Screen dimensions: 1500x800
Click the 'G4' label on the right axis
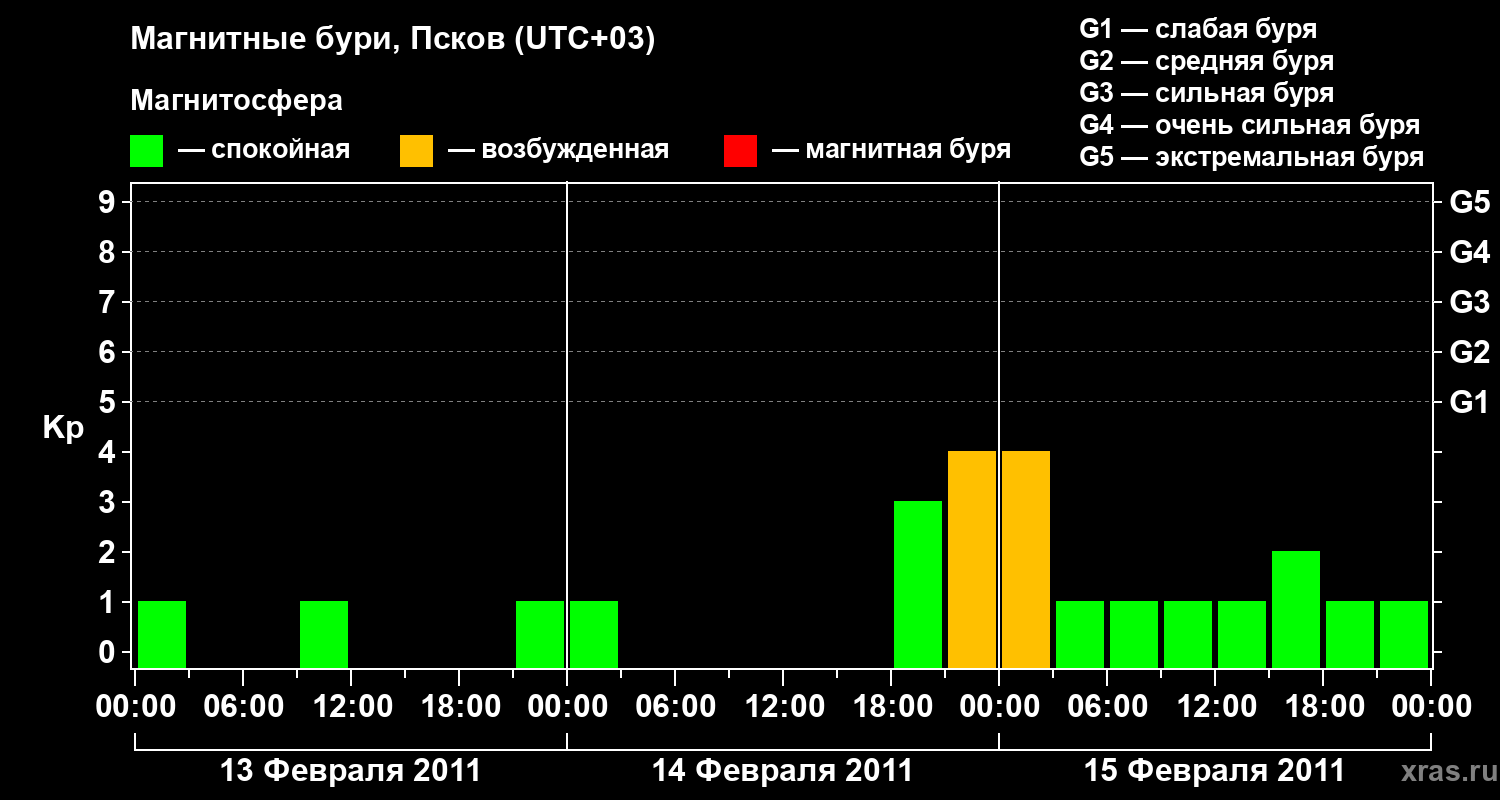point(1469,253)
